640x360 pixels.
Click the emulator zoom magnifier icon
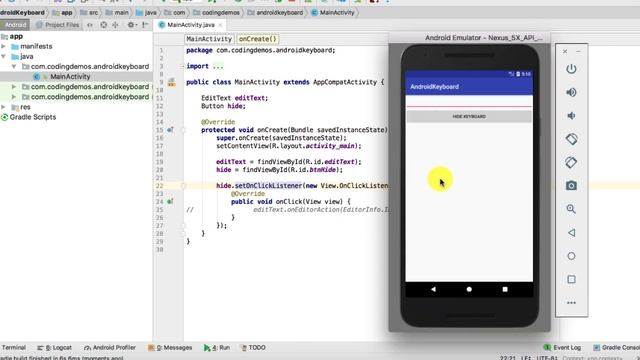tap(571, 209)
